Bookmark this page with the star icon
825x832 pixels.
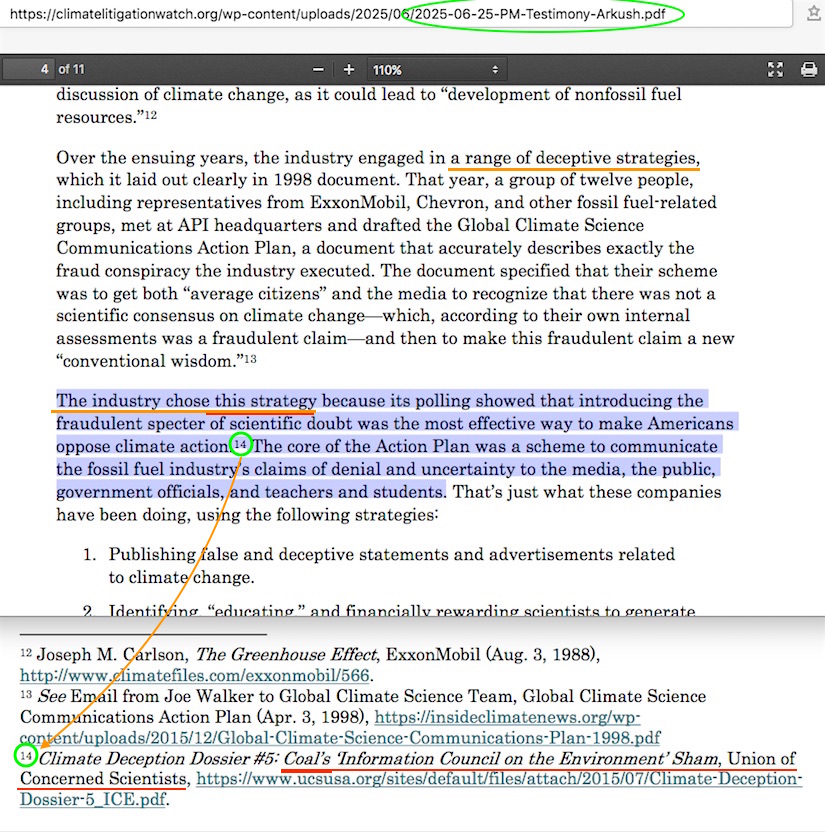click(x=814, y=14)
